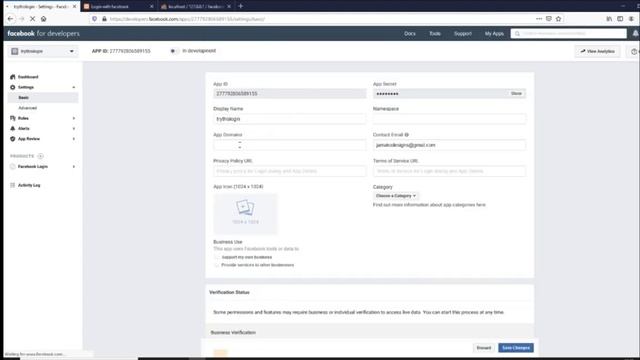Click the developer documentation search box
Viewport: 640px width, 360px height.
(x=569, y=33)
